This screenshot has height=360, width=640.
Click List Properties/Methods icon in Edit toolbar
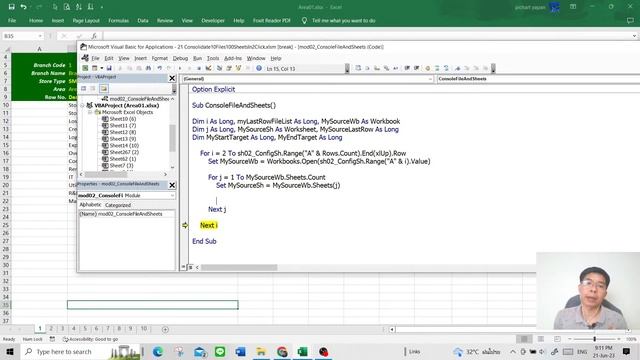point(358,68)
